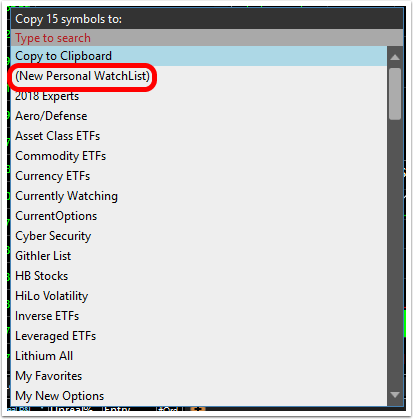Screen dimensions: 413x419
Task: Choose Inverse ETFs watchlist
Action: (199, 316)
